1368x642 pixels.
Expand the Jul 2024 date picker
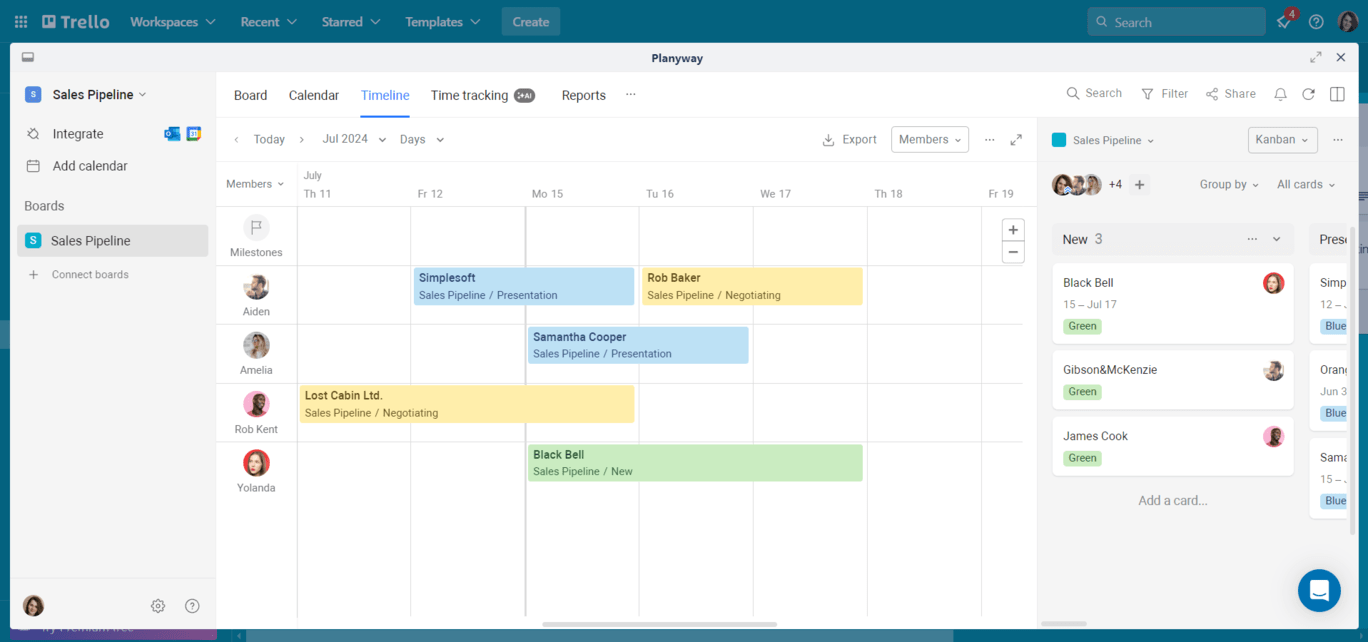point(354,140)
